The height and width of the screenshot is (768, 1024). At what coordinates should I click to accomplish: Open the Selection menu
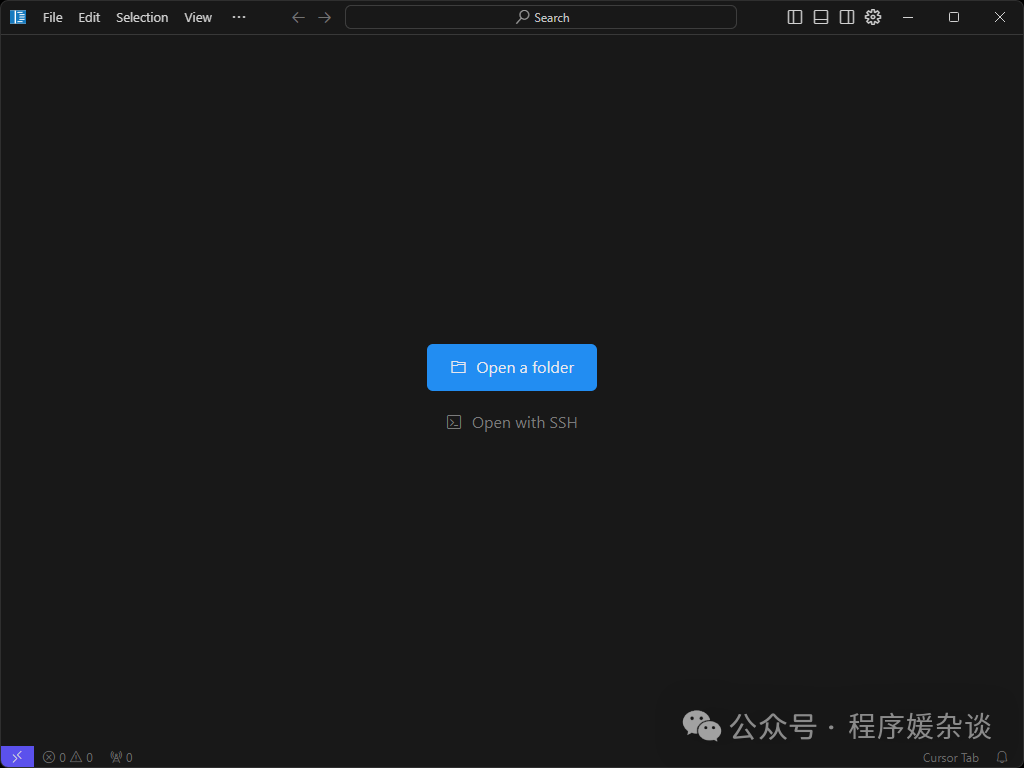pos(142,17)
